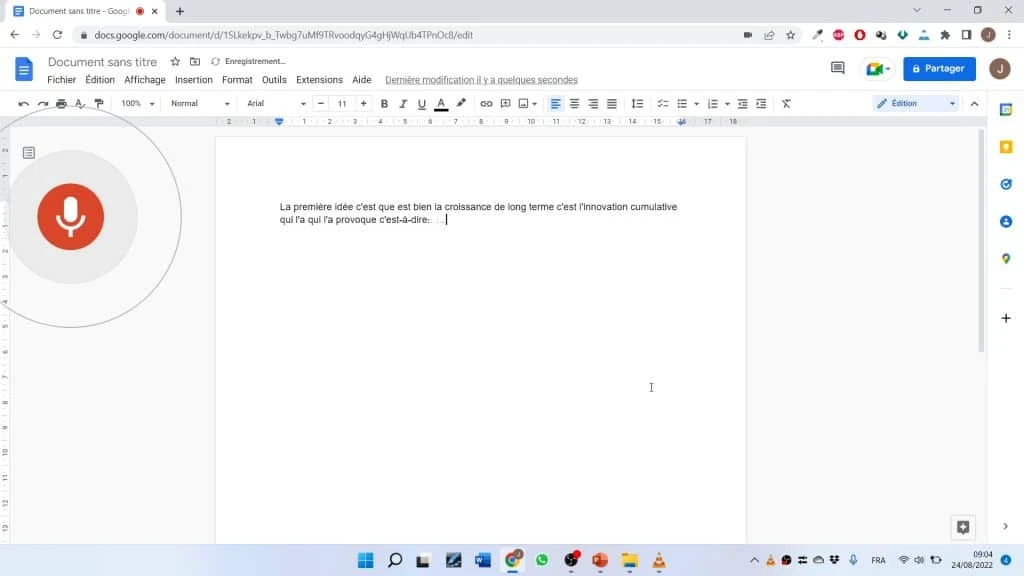
Task: Open Google Tasks in side panel
Action: [x=1006, y=184]
